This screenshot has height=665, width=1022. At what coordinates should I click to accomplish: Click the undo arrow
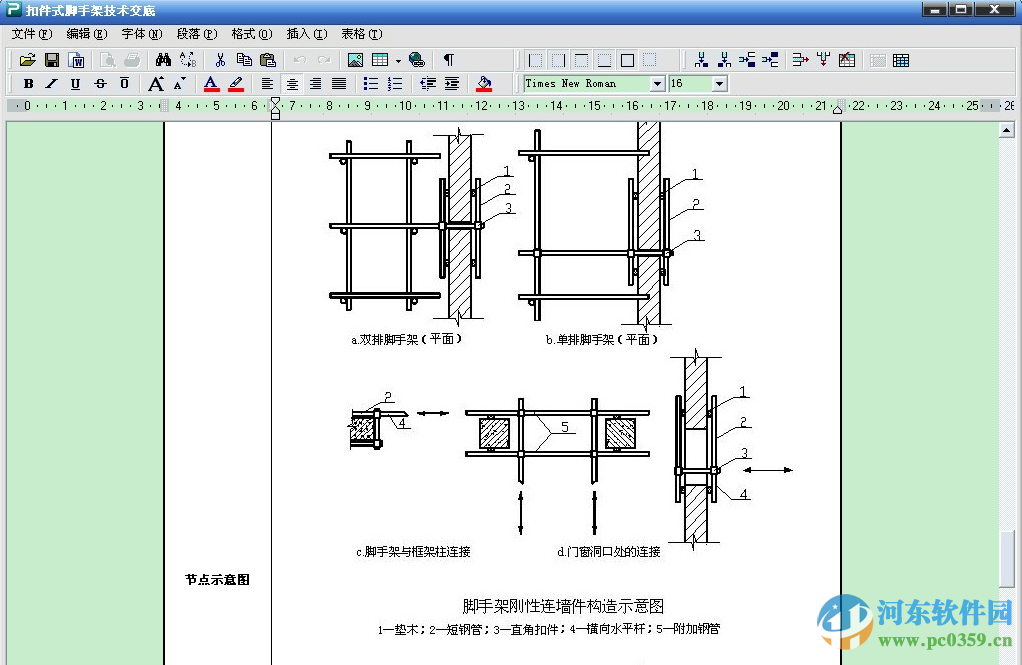299,60
